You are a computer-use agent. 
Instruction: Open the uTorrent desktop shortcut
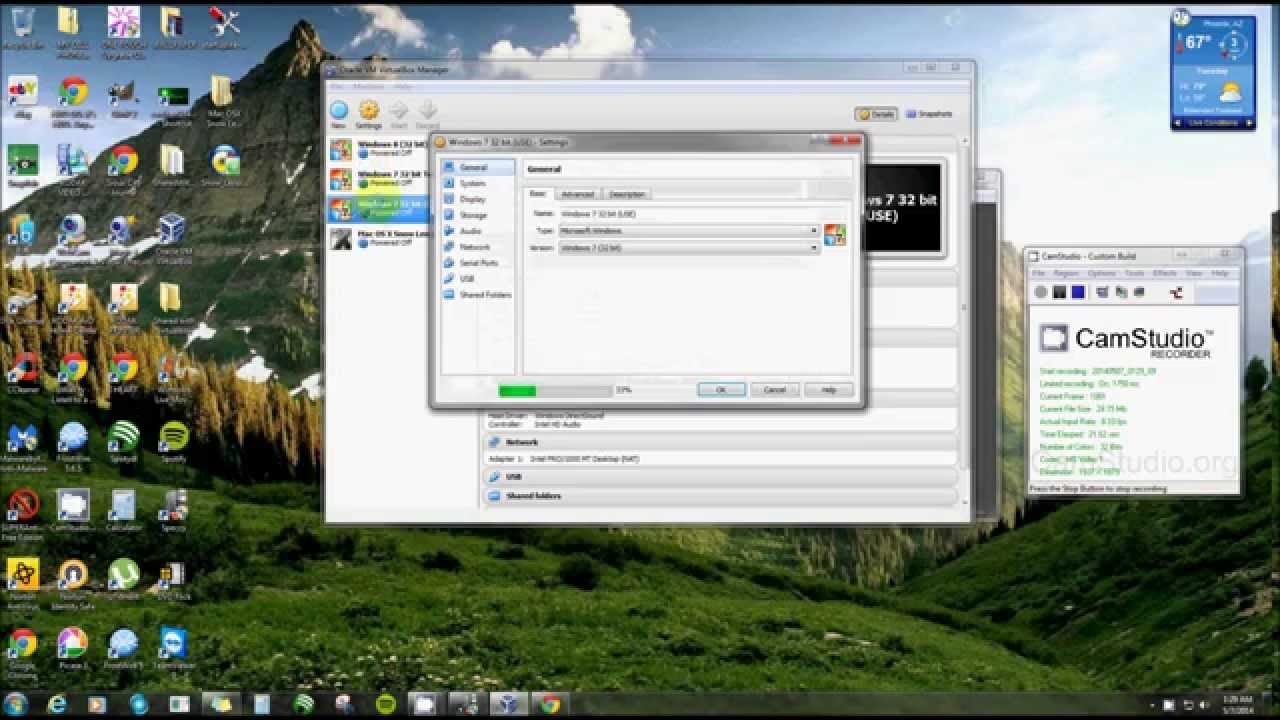[123, 579]
